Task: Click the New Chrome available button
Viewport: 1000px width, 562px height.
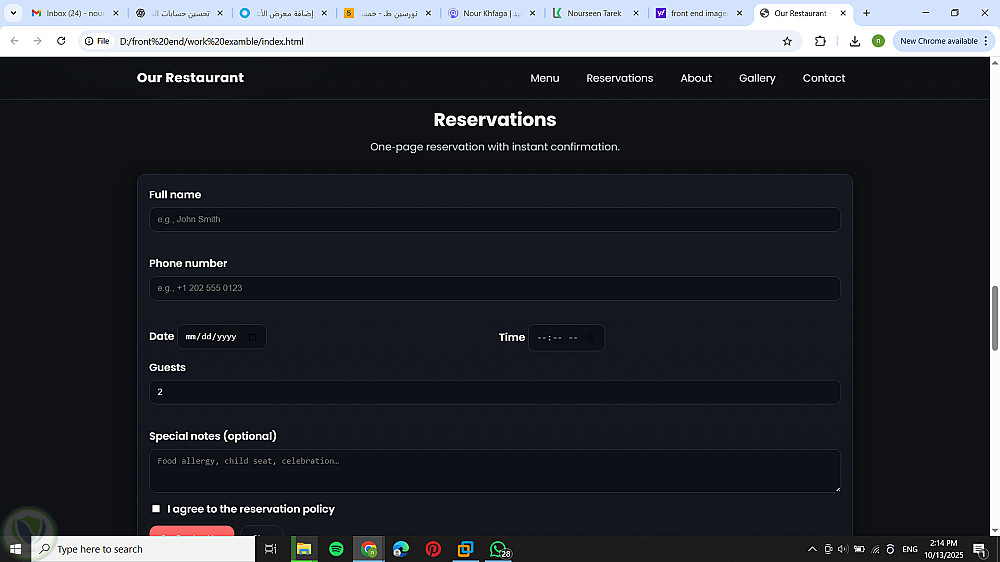Action: point(938,41)
